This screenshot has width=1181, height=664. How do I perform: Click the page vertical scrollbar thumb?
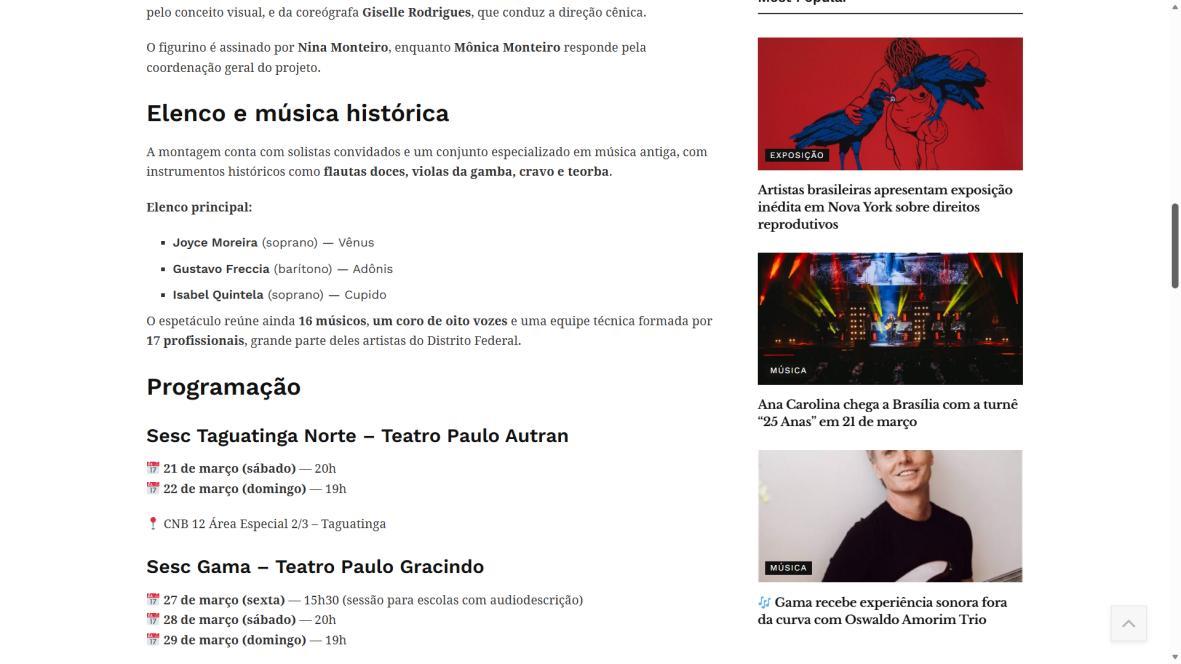point(1174,245)
